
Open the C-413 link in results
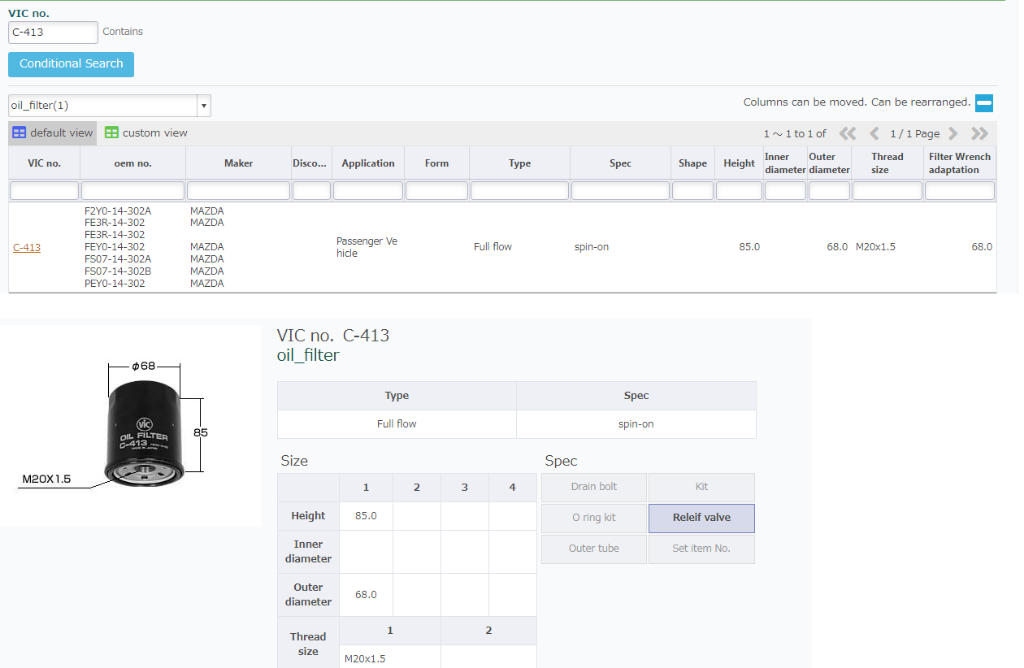[27, 247]
